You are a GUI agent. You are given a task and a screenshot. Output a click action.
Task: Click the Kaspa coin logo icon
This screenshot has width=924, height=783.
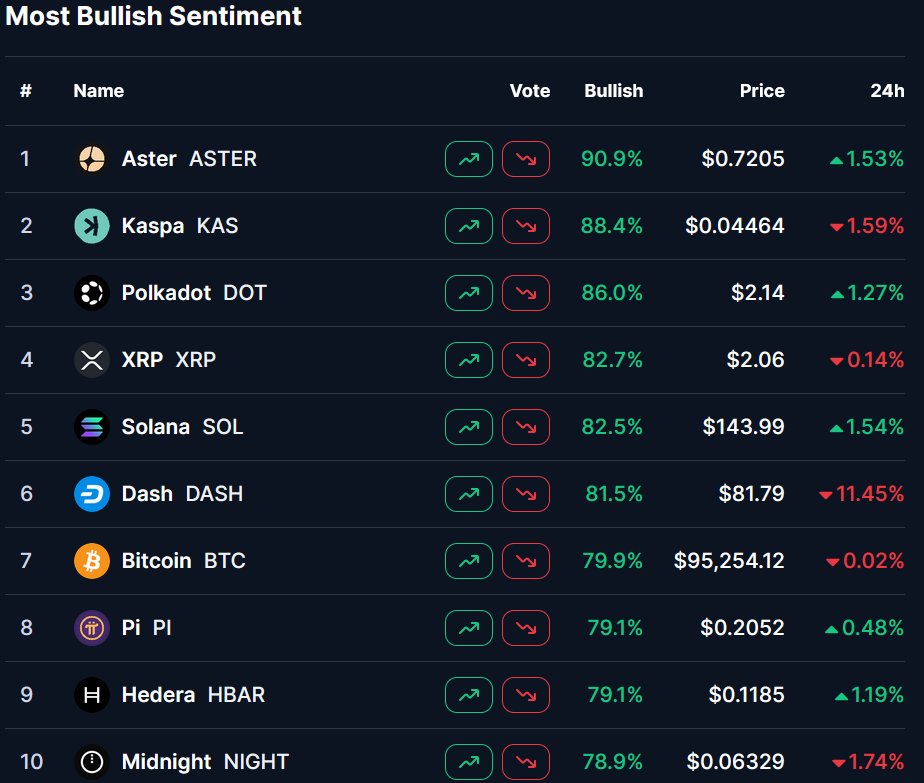pos(92,226)
